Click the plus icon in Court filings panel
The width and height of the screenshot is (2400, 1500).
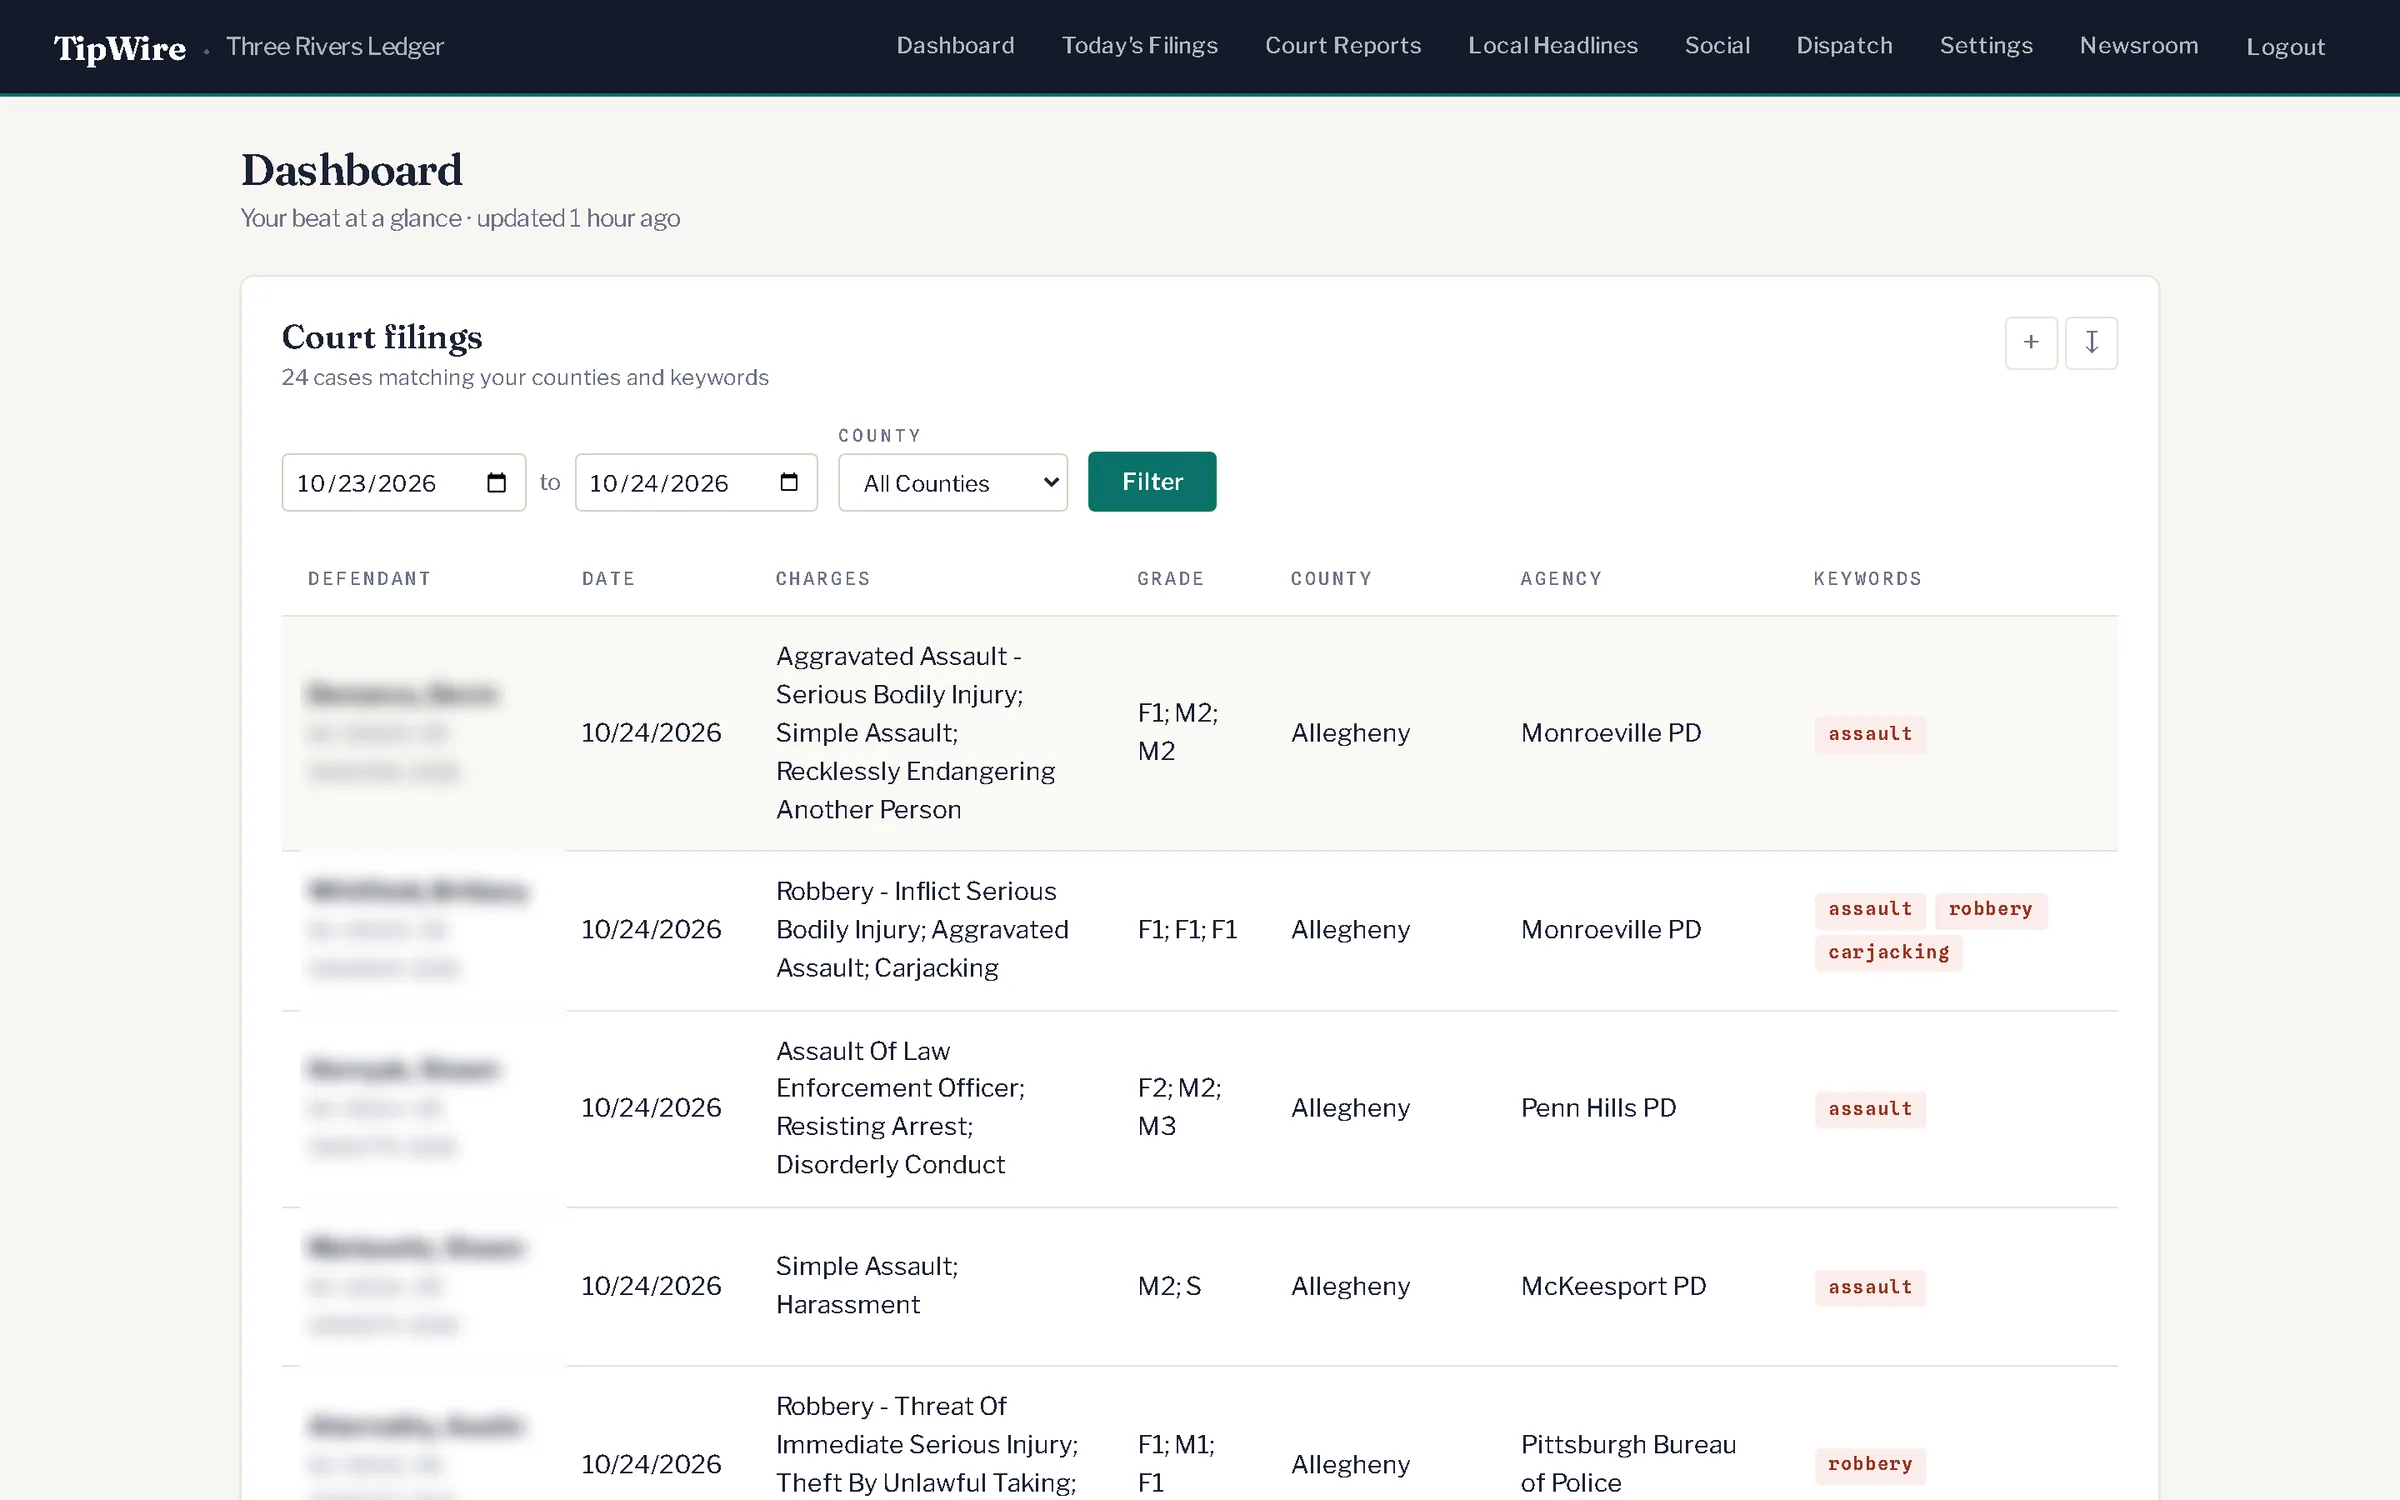coord(2031,343)
